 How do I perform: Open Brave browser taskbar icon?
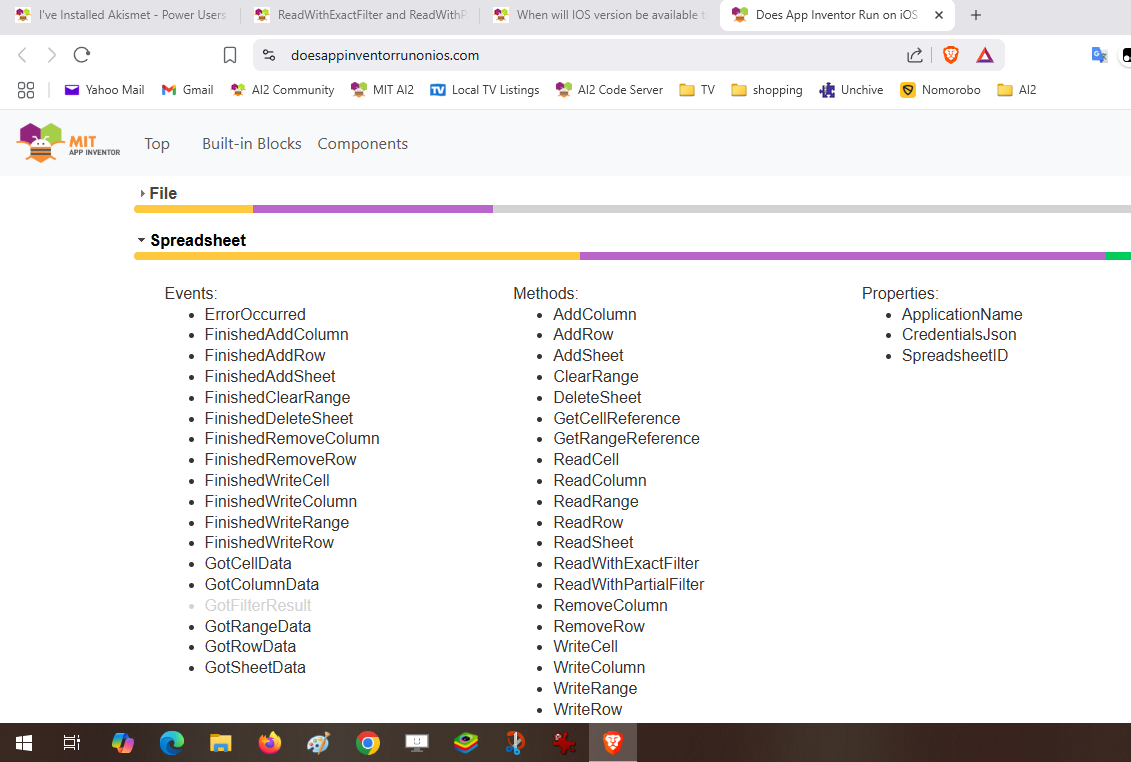[613, 743]
